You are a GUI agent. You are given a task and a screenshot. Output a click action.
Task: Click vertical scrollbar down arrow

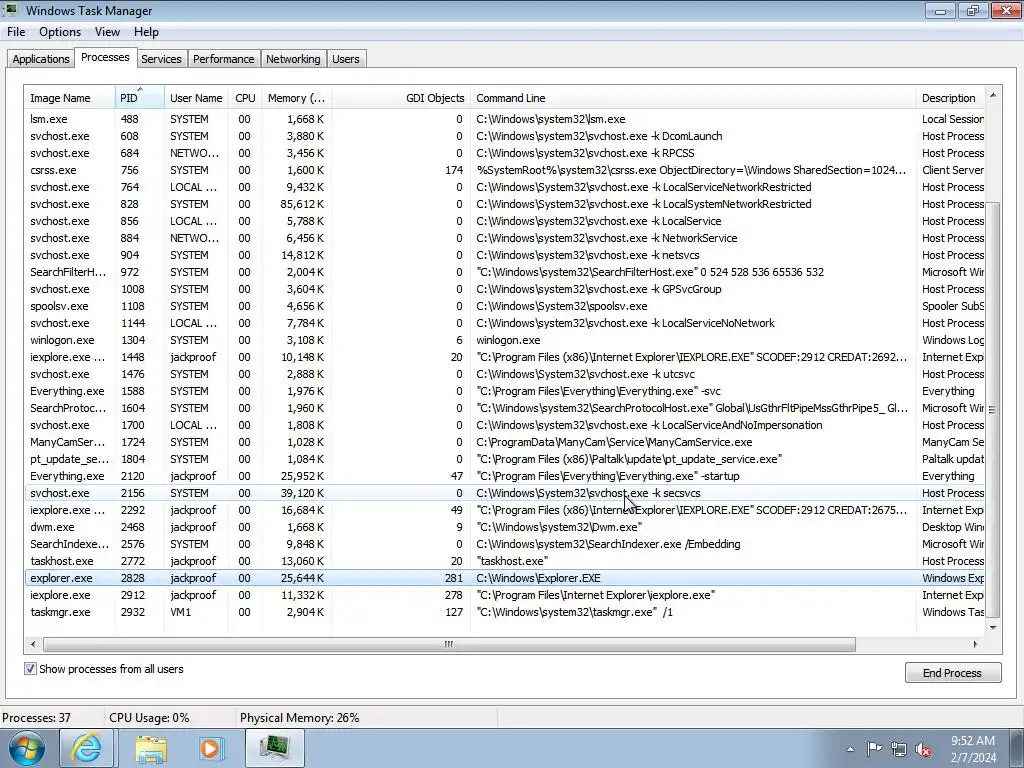point(993,628)
